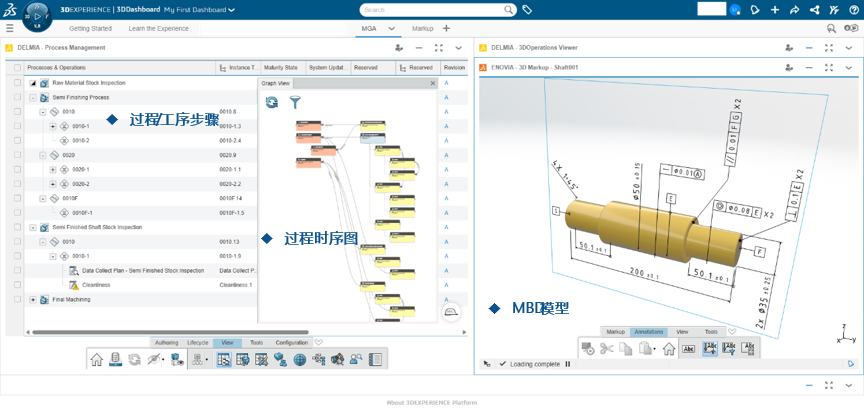Open the help question mark icon

coord(854,9)
